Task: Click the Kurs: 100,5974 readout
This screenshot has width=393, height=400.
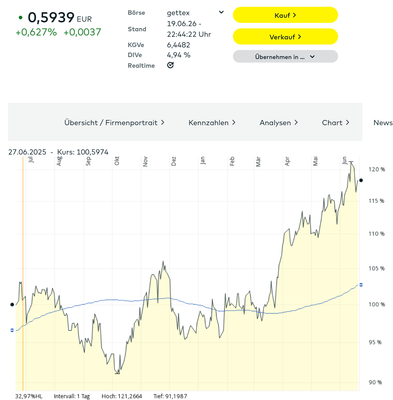Action: tap(83, 152)
